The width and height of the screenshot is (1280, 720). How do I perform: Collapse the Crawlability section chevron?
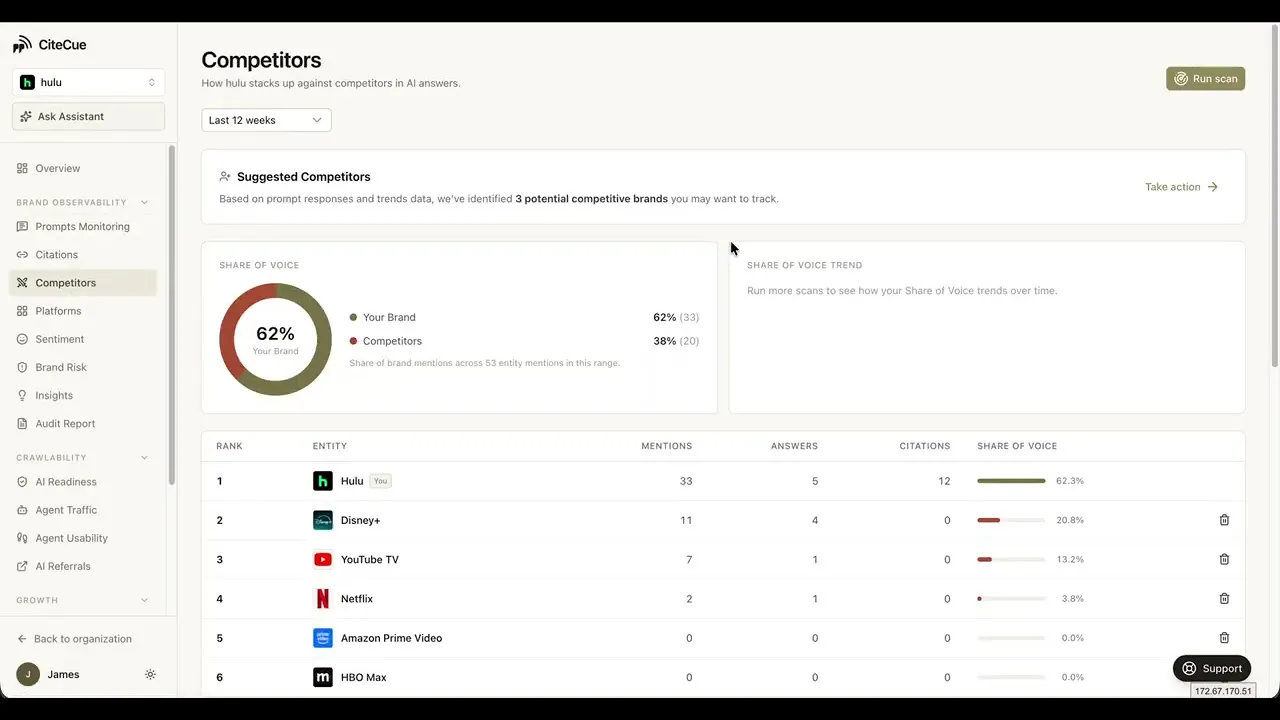tap(145, 458)
